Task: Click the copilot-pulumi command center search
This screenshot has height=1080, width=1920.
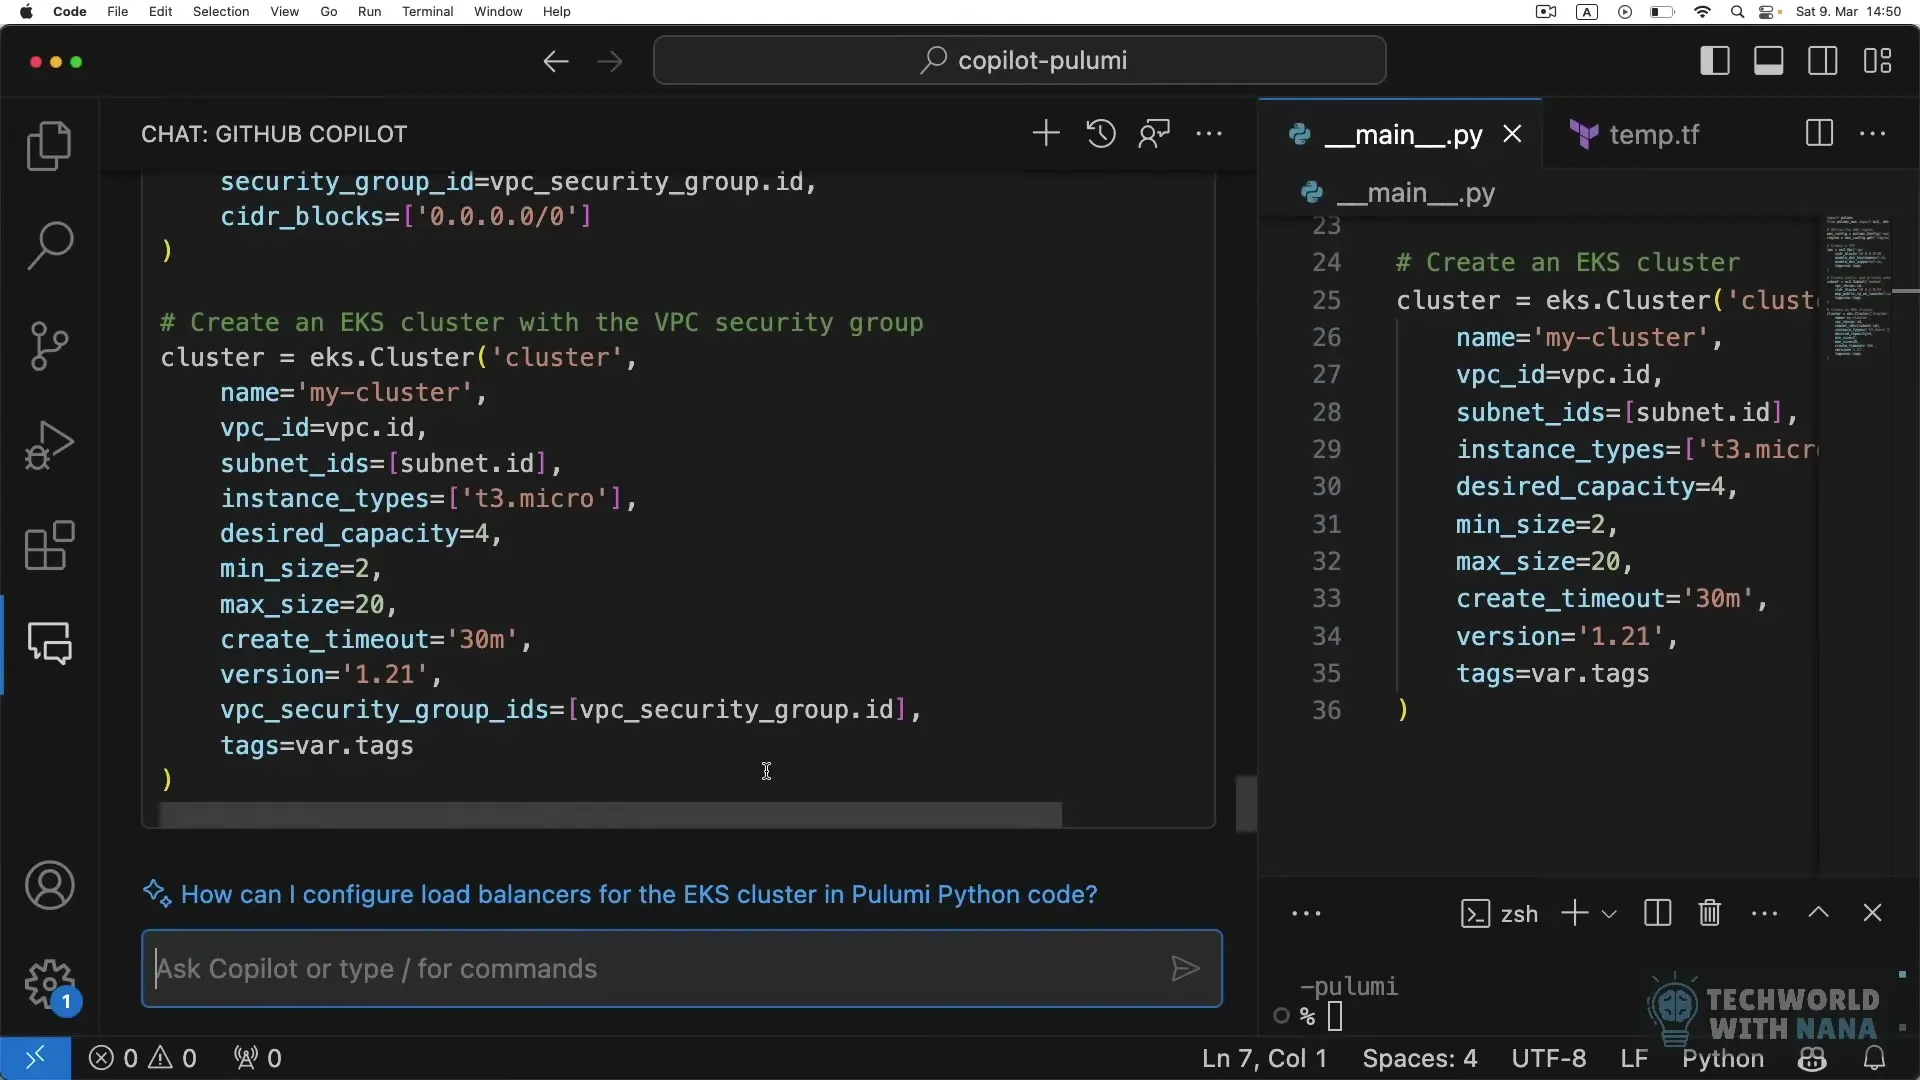Action: point(1019,61)
